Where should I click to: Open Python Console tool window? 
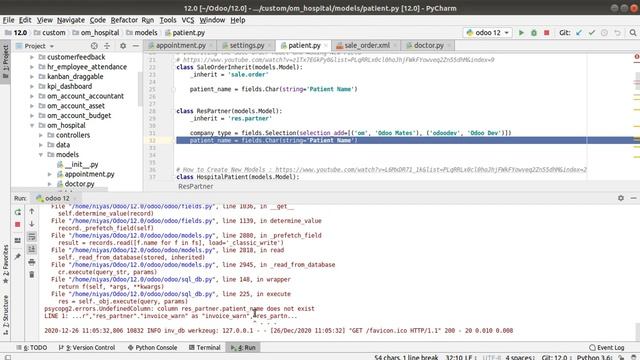pyautogui.click(x=153, y=348)
